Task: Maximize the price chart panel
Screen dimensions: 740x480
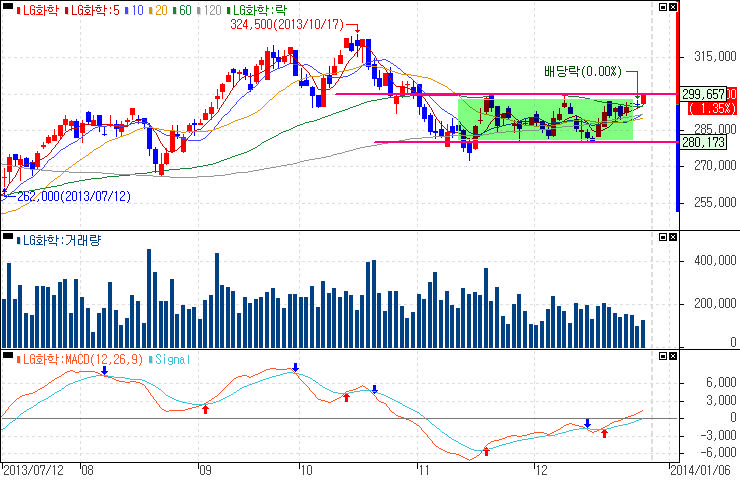Action: (661, 8)
